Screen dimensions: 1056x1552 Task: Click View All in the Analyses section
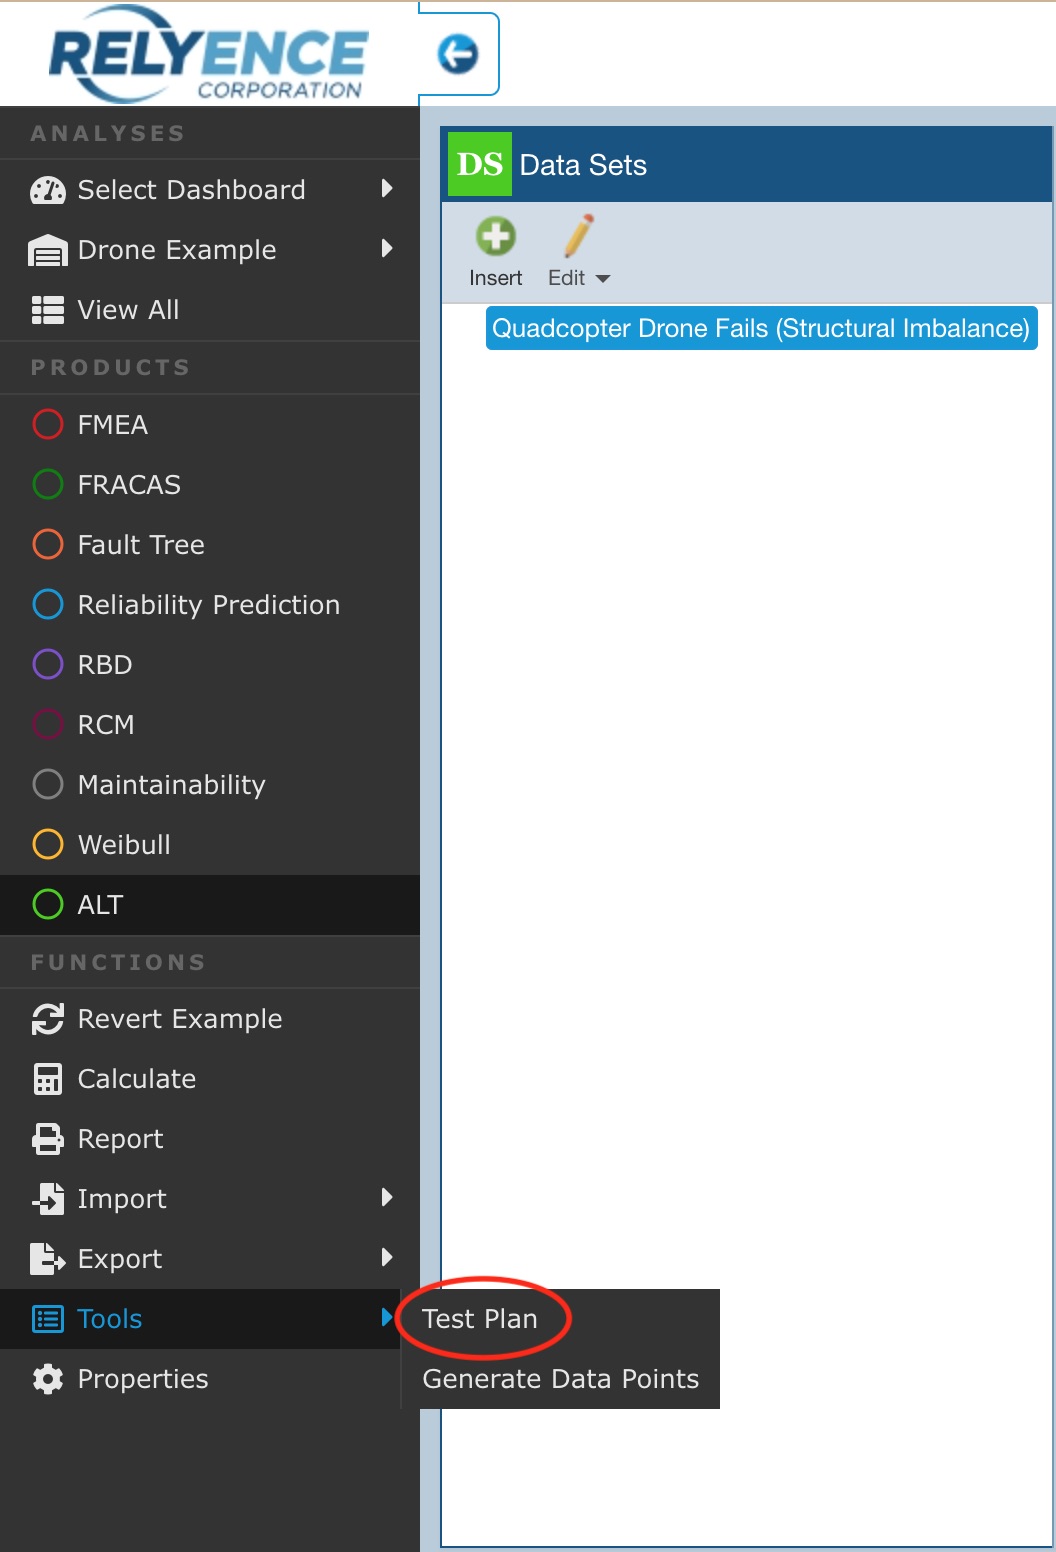coord(128,310)
